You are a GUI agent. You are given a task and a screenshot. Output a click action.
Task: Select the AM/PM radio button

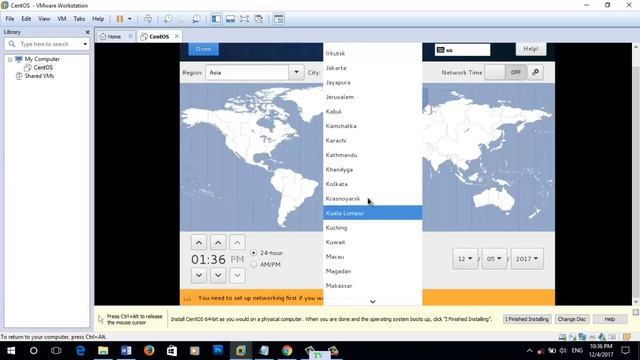coord(254,264)
